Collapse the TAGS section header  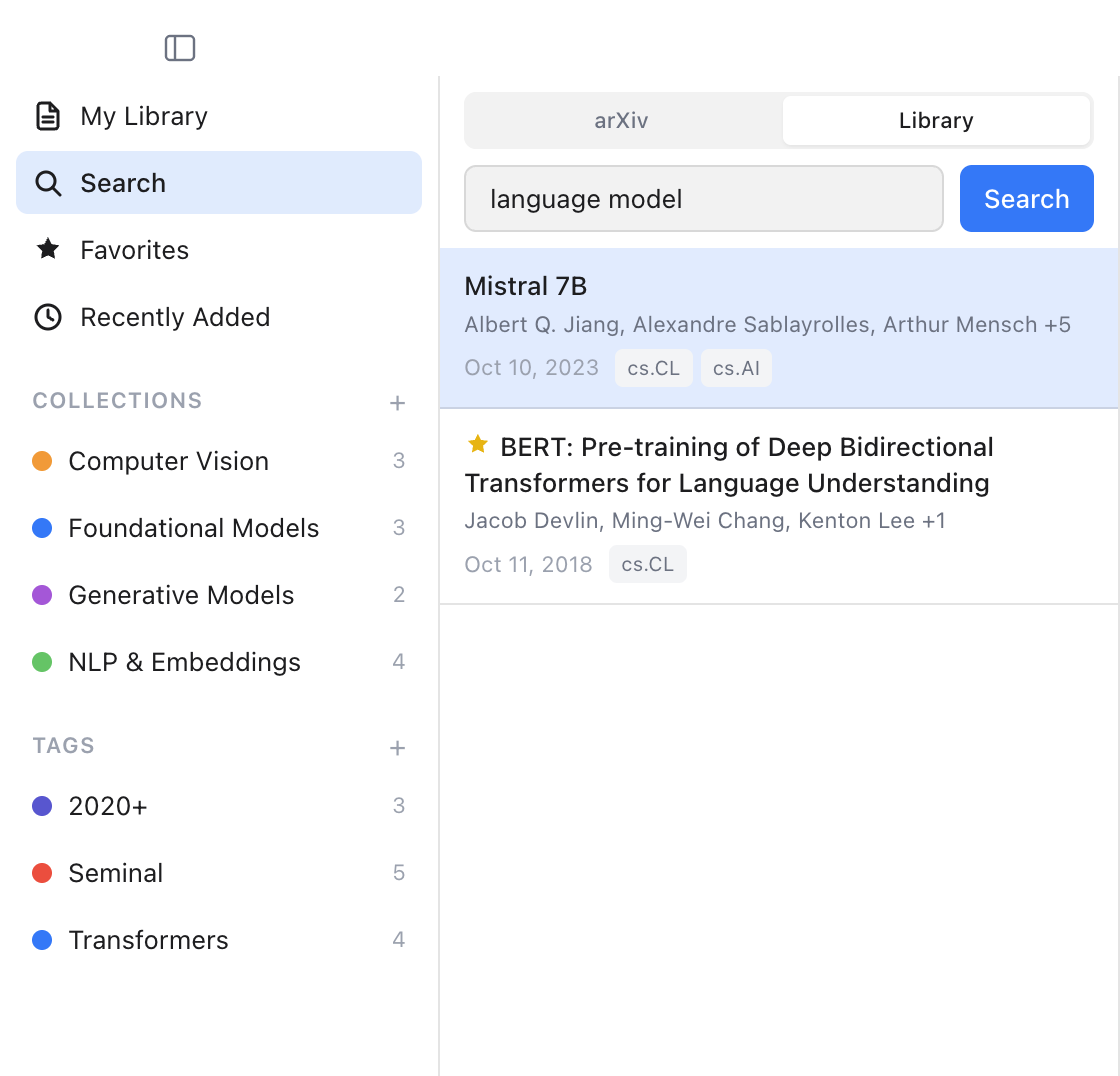tap(63, 745)
